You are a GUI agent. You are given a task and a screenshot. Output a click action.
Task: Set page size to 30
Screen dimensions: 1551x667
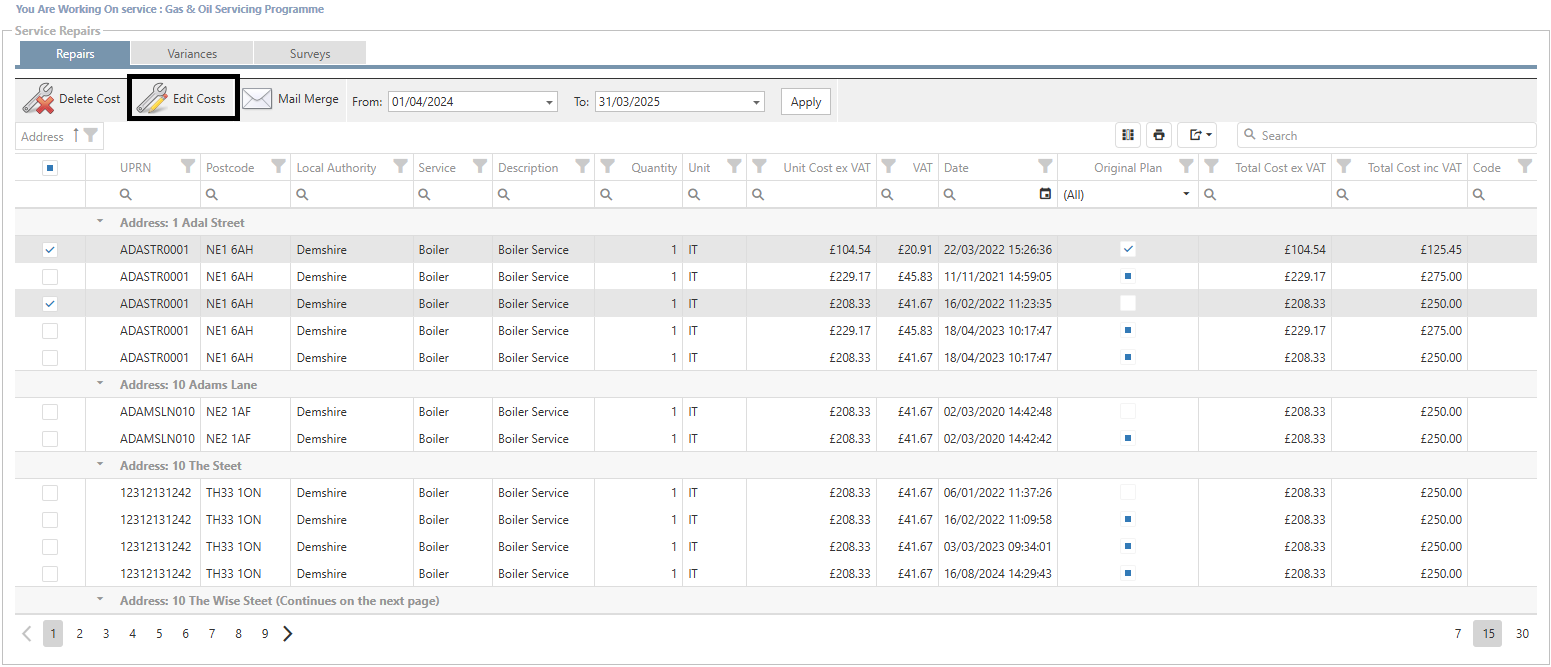1521,633
